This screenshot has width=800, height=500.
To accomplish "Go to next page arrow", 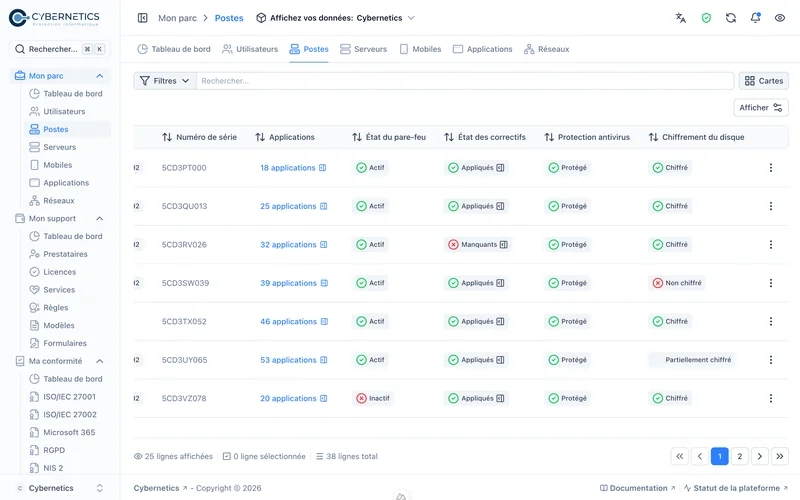I will [760, 456].
